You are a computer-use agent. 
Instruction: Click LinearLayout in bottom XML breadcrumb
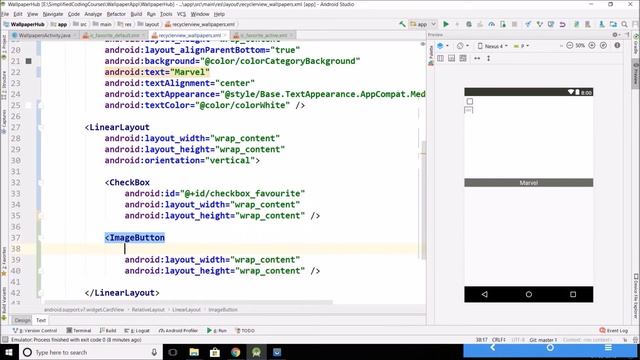[186, 310]
